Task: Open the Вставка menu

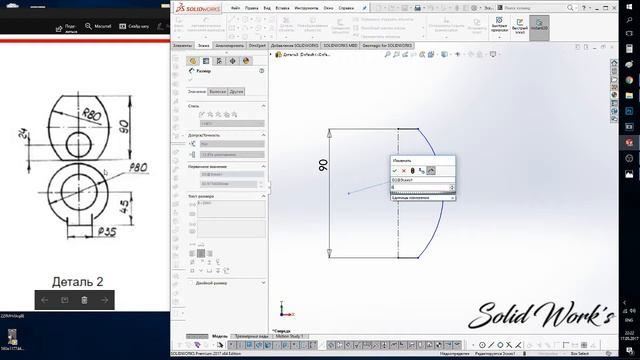Action: click(282, 8)
